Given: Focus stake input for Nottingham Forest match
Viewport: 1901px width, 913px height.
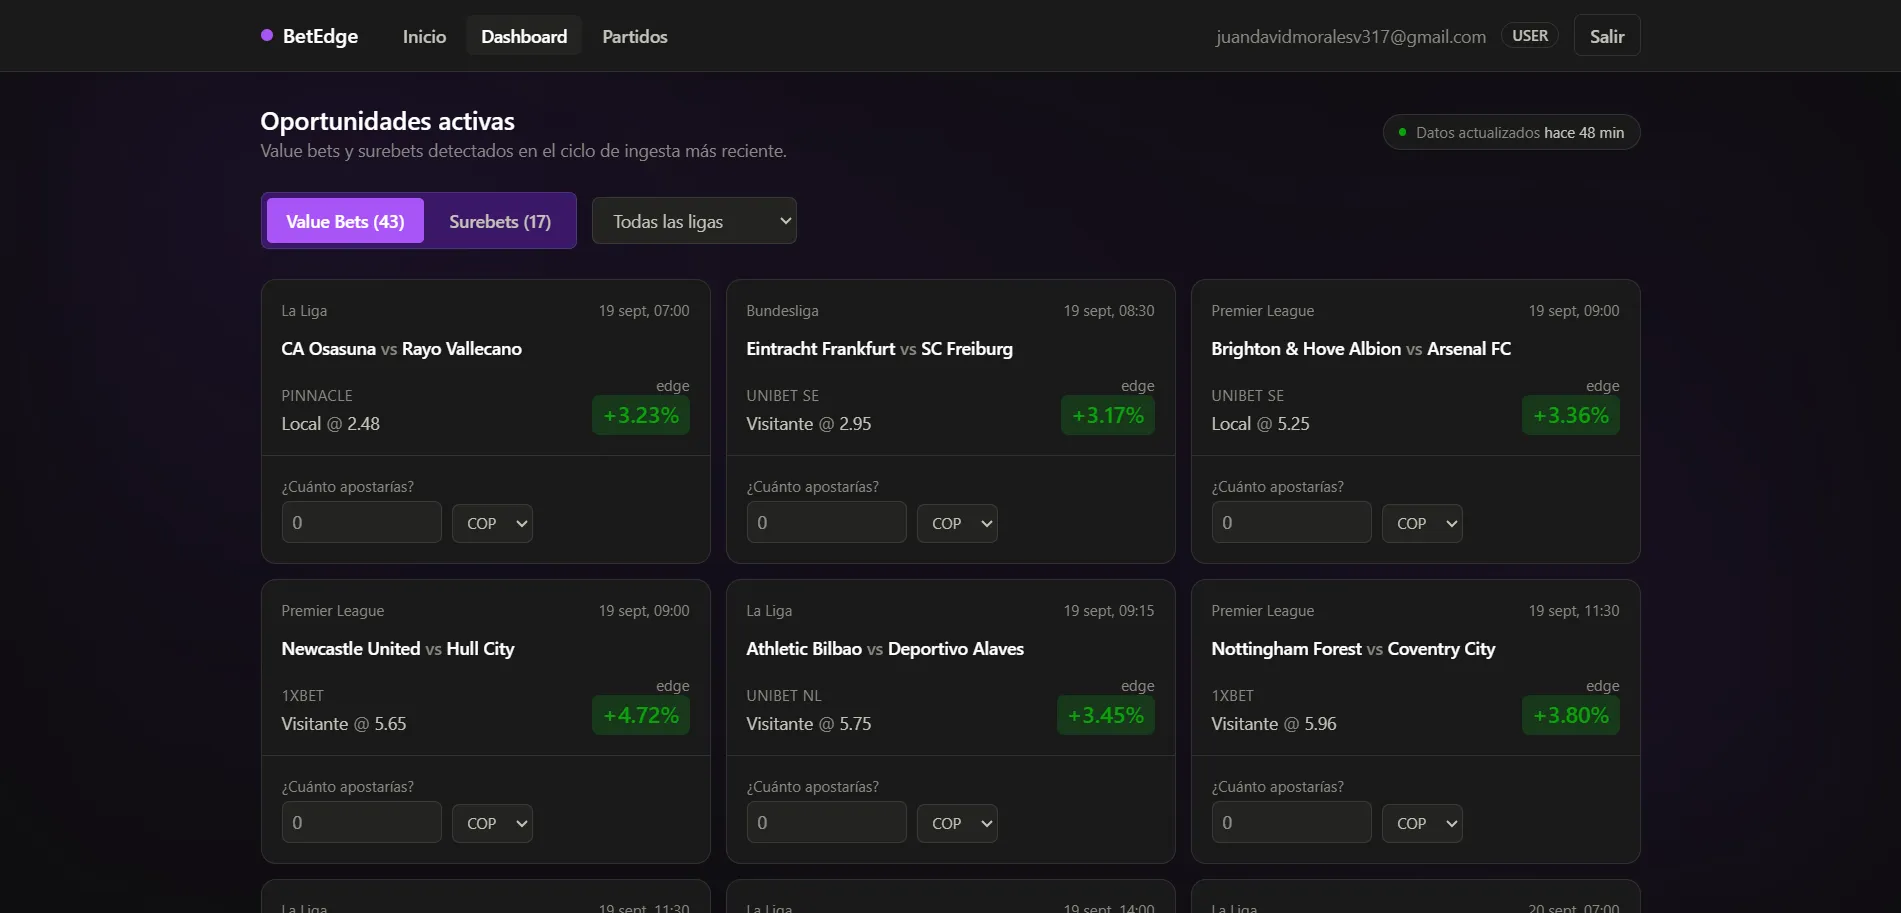Looking at the screenshot, I should coord(1291,823).
